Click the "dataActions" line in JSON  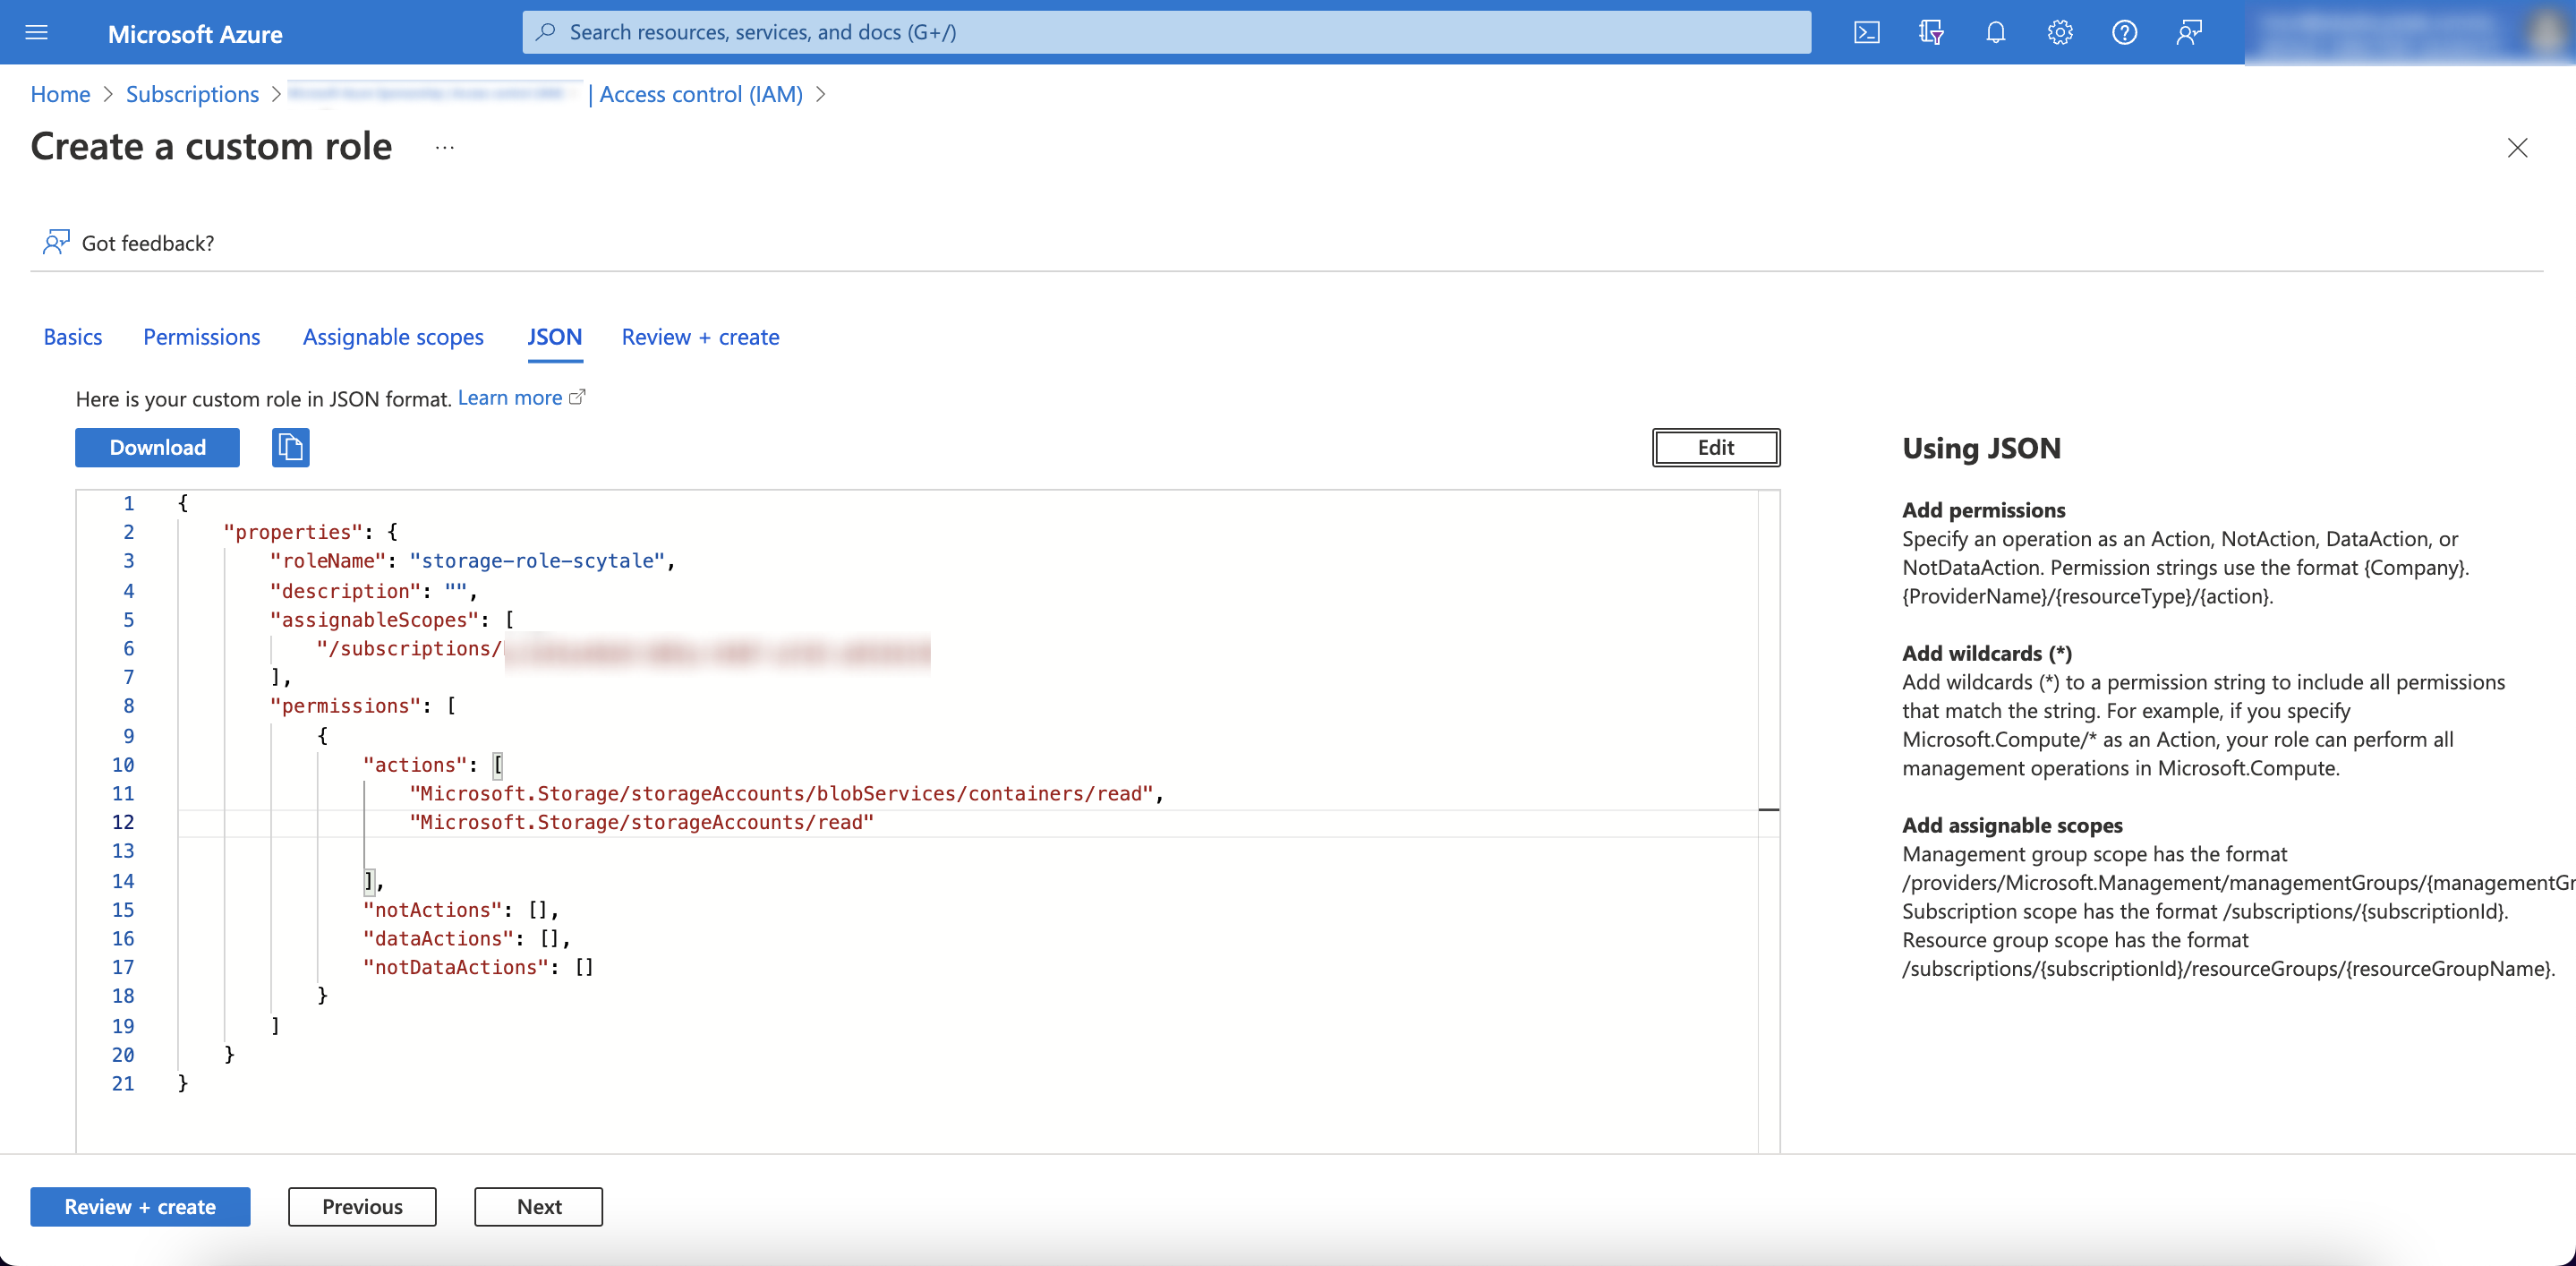coord(466,938)
